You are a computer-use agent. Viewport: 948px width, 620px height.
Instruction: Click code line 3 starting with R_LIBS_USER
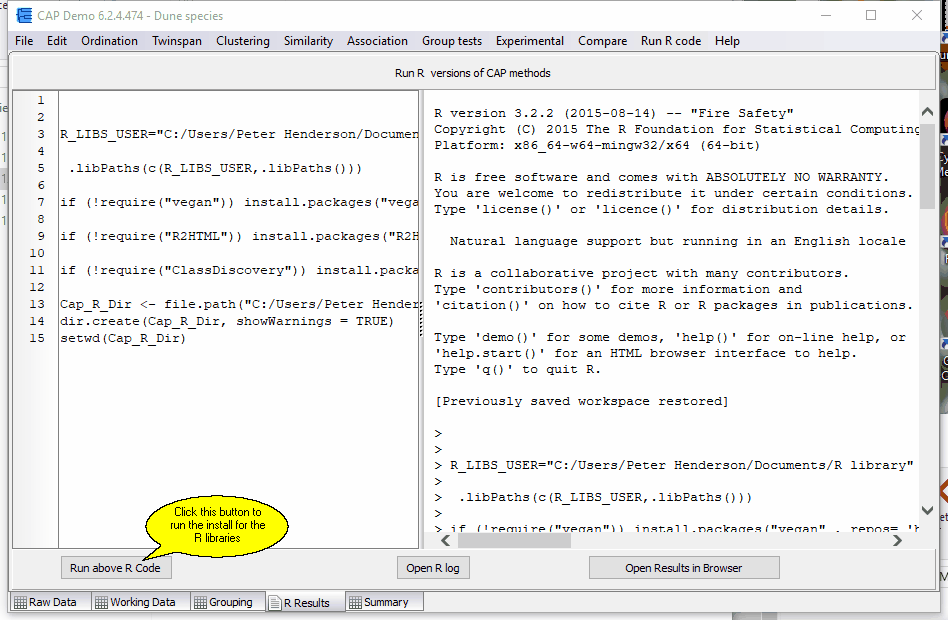tap(239, 134)
